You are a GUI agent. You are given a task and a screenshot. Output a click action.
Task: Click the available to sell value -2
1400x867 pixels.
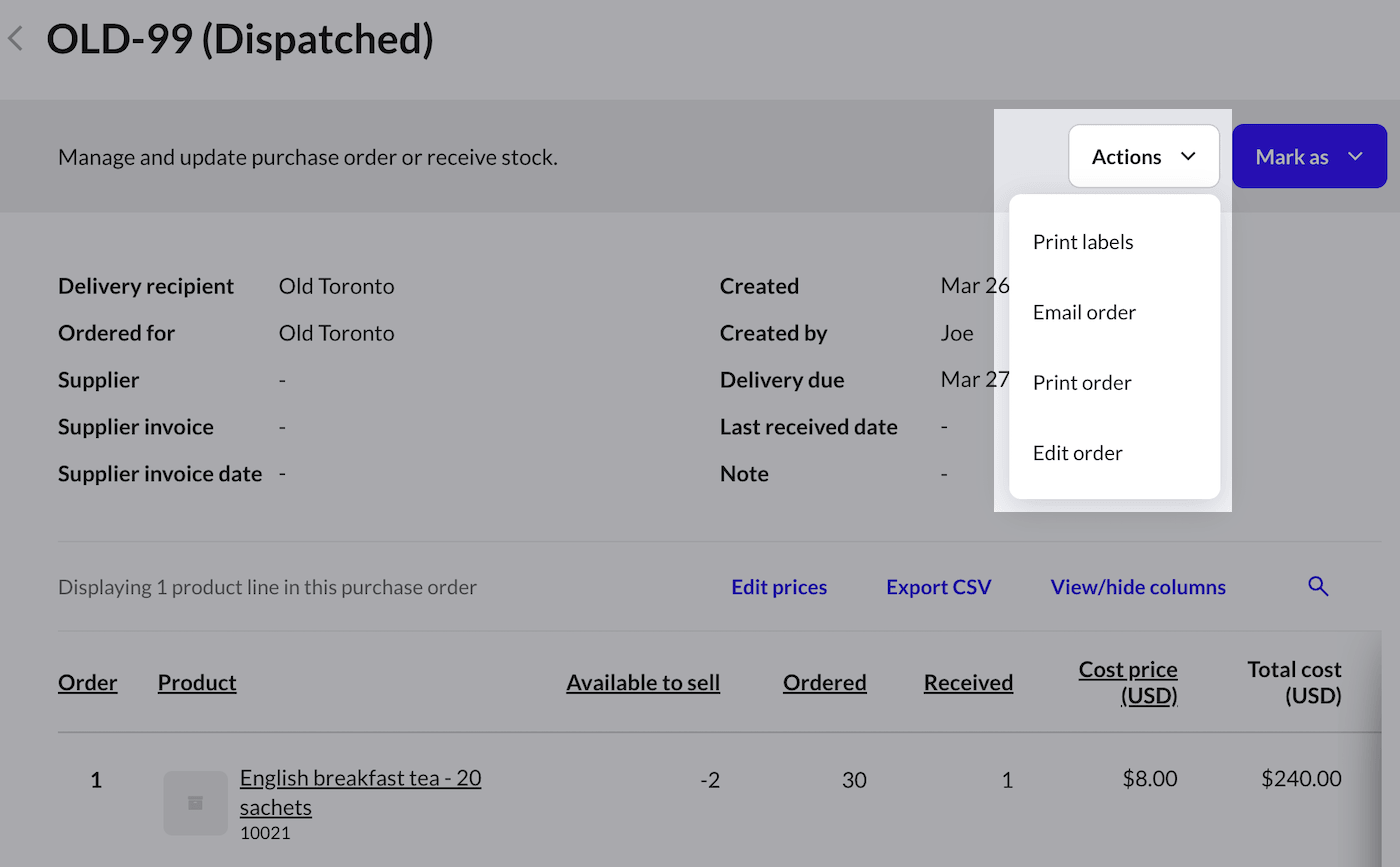click(x=709, y=779)
